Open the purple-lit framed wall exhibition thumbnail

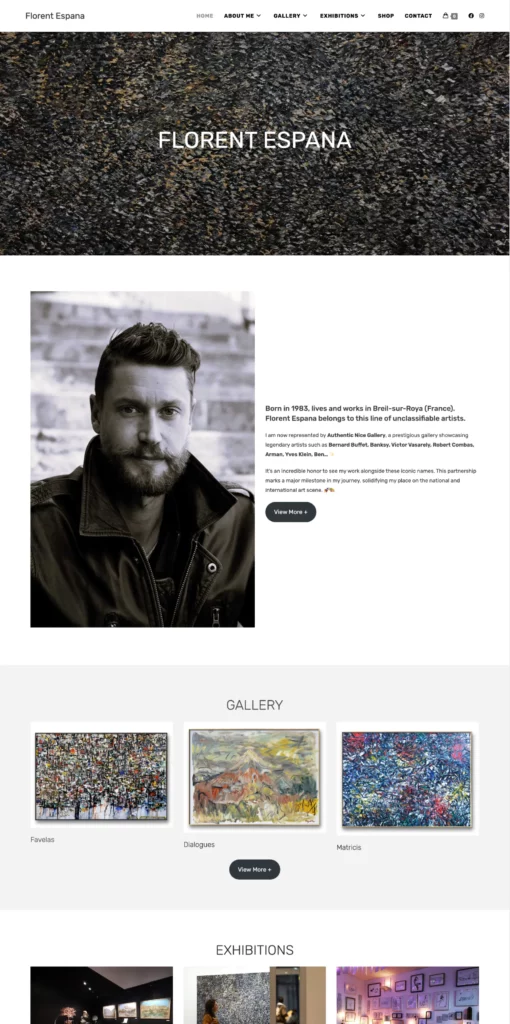tap(407, 995)
